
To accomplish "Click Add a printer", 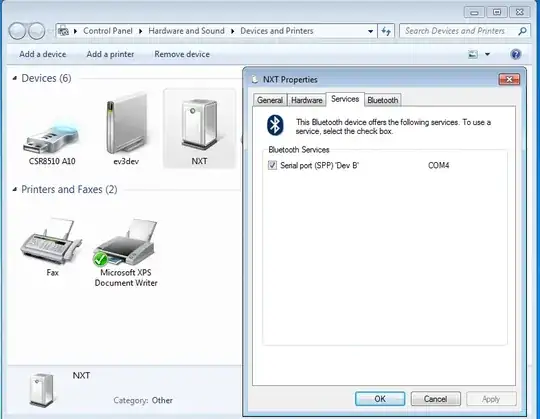I will pos(110,54).
